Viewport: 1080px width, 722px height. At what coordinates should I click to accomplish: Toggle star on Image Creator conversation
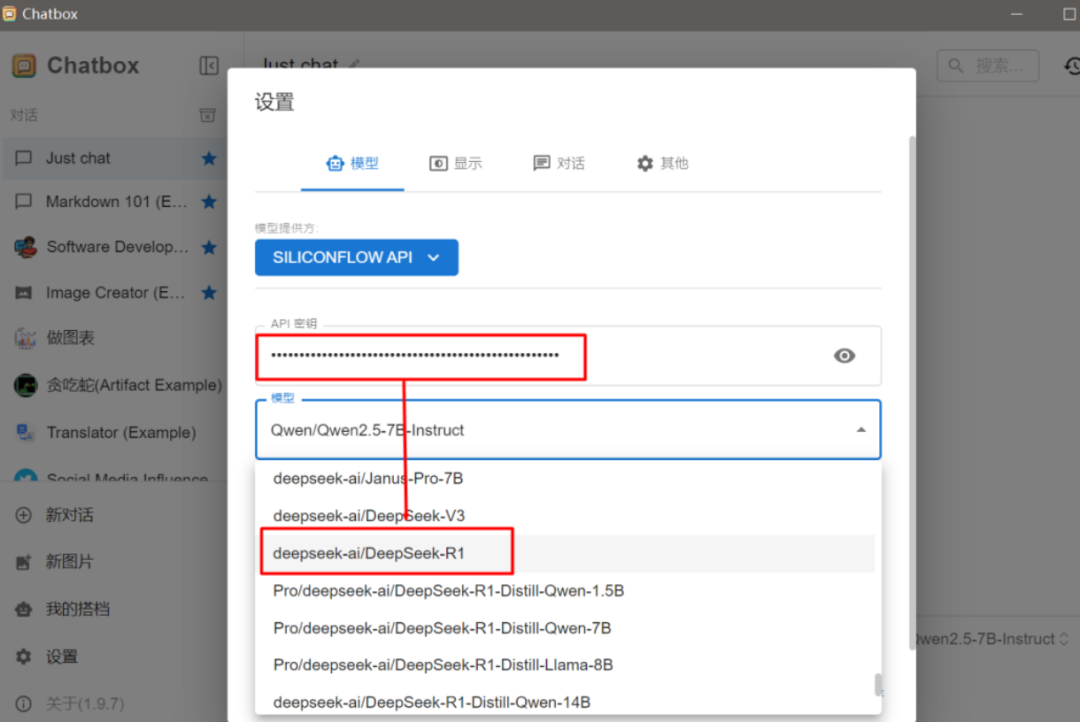[209, 293]
